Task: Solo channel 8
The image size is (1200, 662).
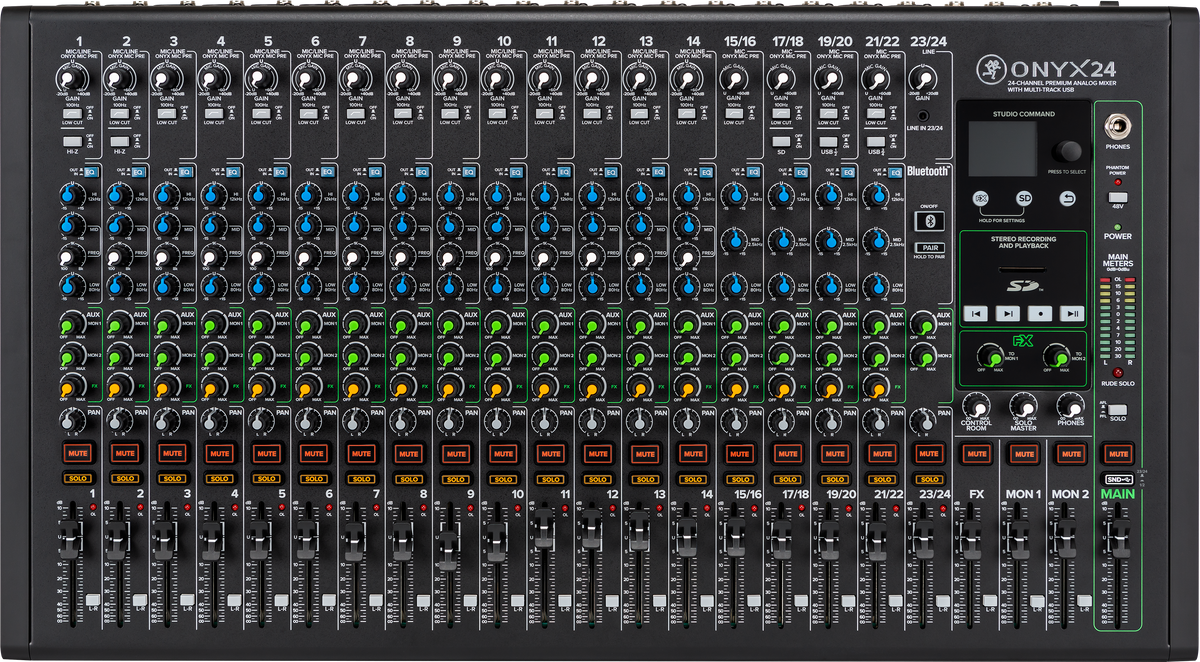Action: click(x=408, y=479)
